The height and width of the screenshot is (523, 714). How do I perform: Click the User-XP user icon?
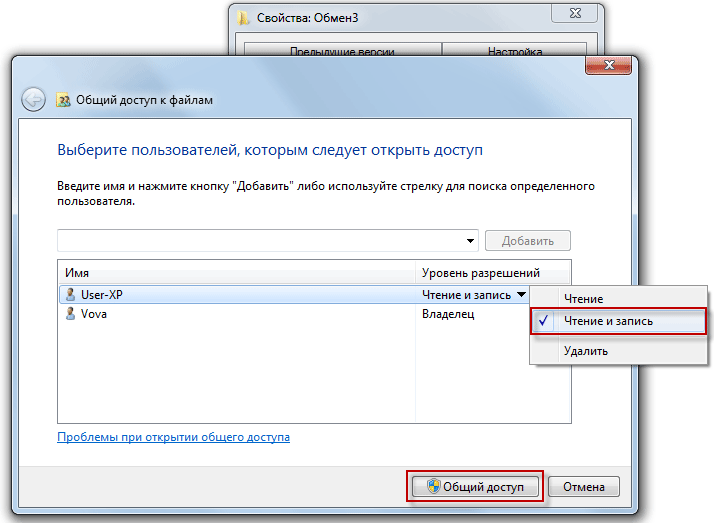pyautogui.click(x=70, y=295)
